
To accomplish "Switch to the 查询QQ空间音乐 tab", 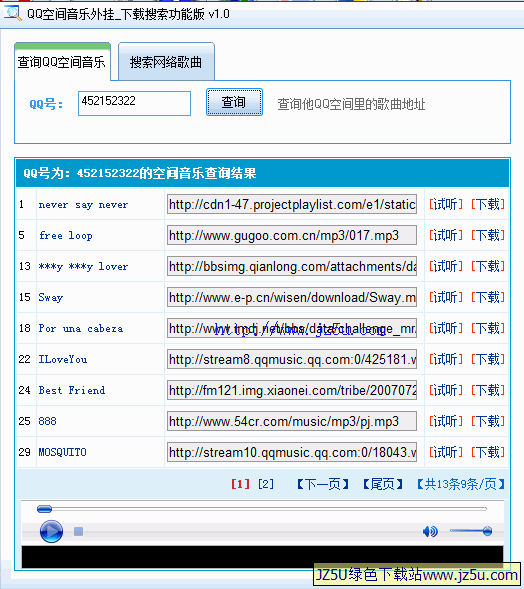I will tap(62, 62).
